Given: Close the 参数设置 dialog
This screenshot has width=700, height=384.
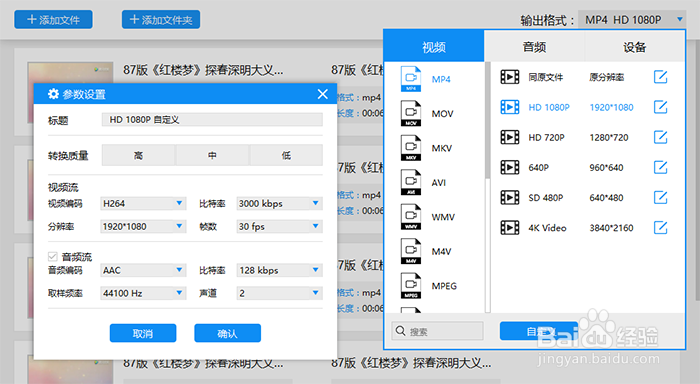Looking at the screenshot, I should pos(322,94).
